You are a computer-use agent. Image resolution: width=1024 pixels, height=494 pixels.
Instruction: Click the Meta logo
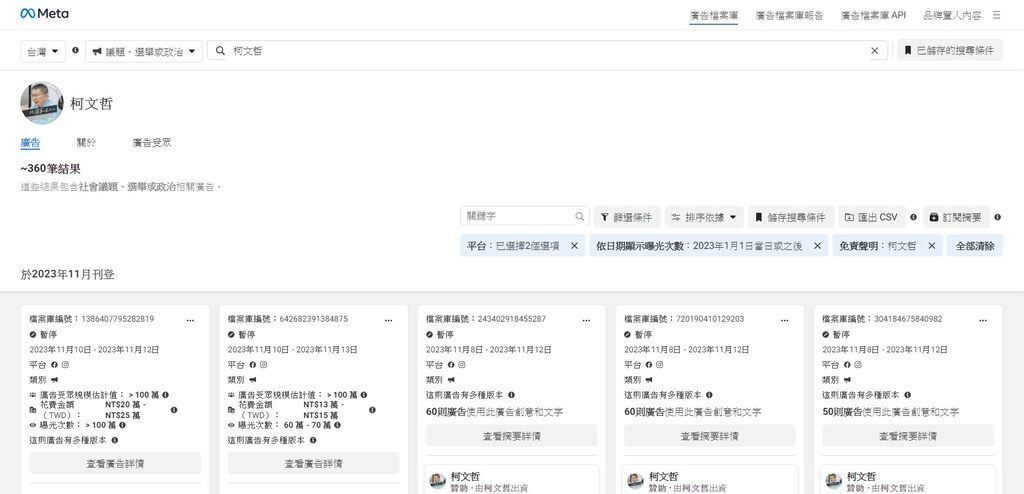[x=44, y=14]
